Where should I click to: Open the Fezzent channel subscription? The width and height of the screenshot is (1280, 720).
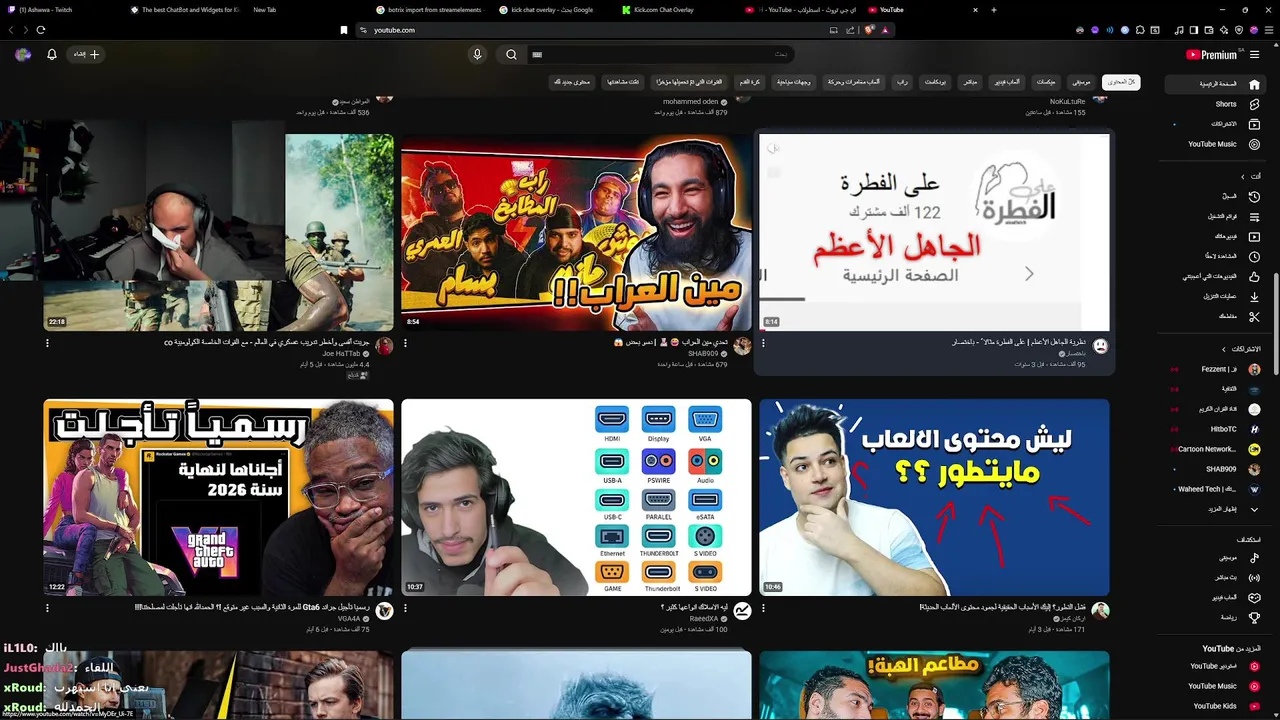point(1217,369)
